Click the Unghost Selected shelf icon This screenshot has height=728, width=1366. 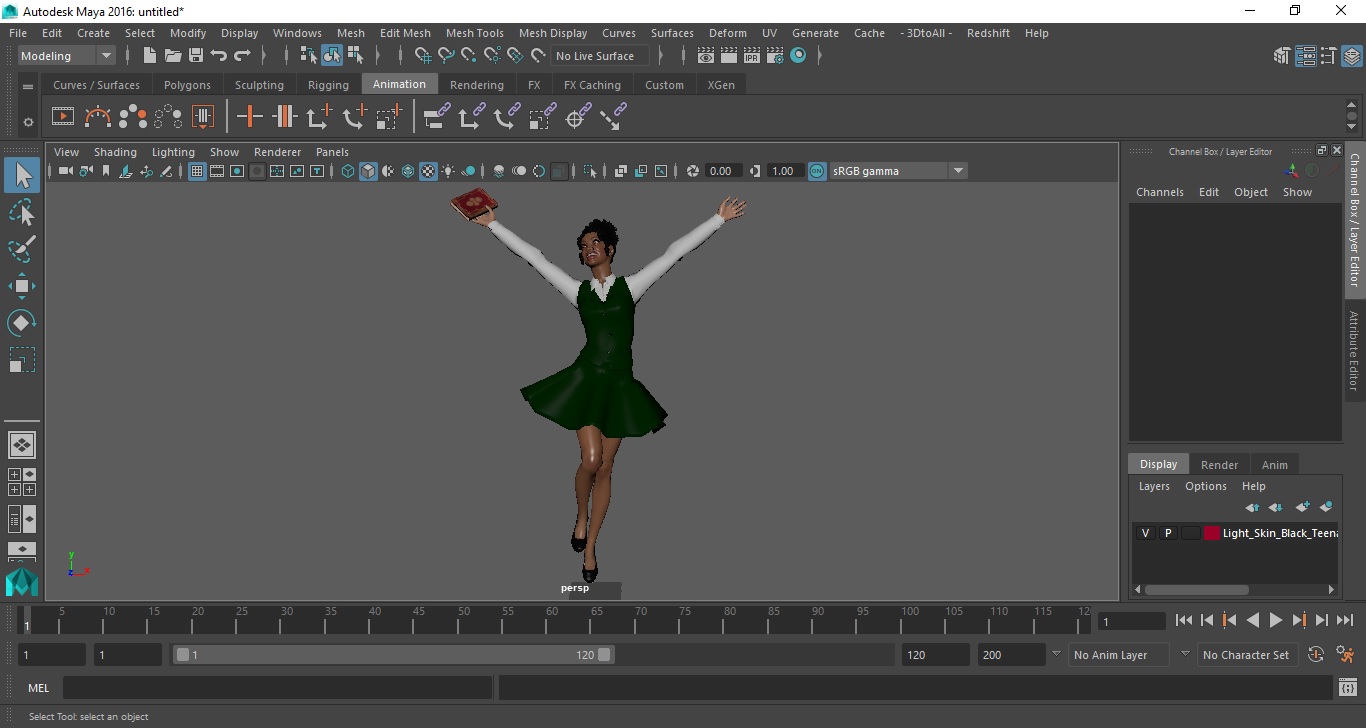pos(168,117)
